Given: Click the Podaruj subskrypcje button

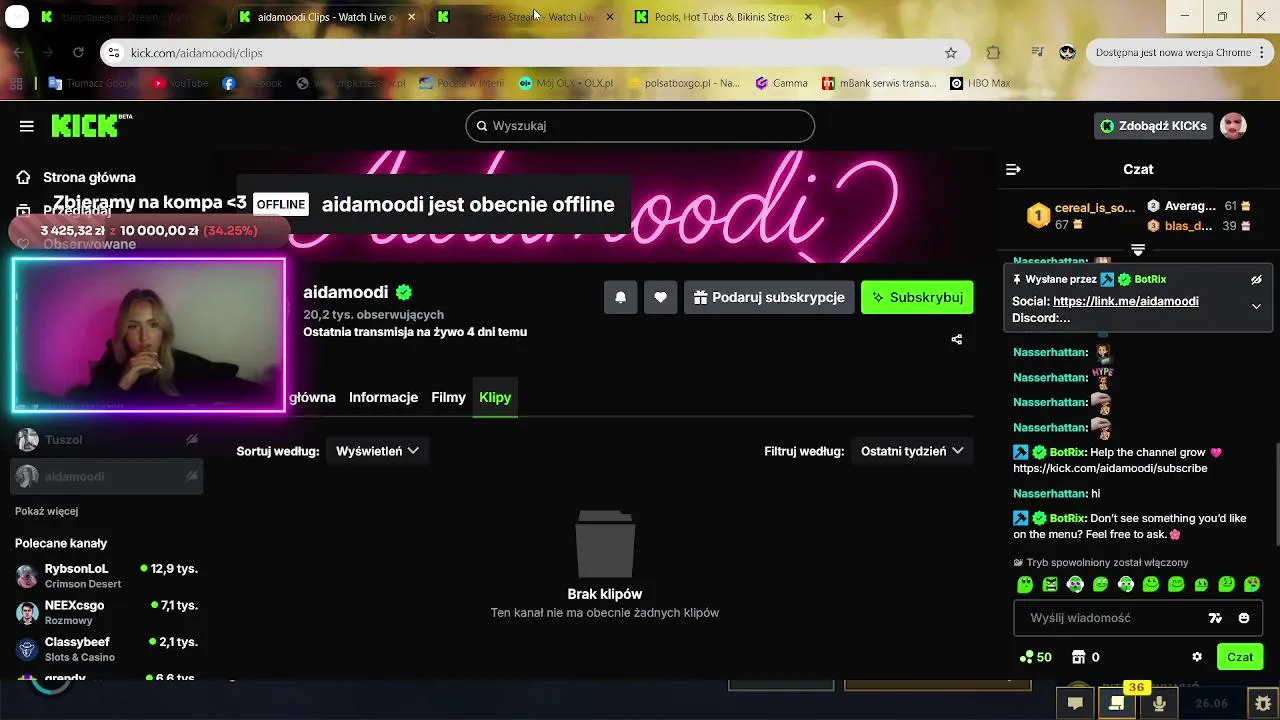Looking at the screenshot, I should (x=769, y=297).
